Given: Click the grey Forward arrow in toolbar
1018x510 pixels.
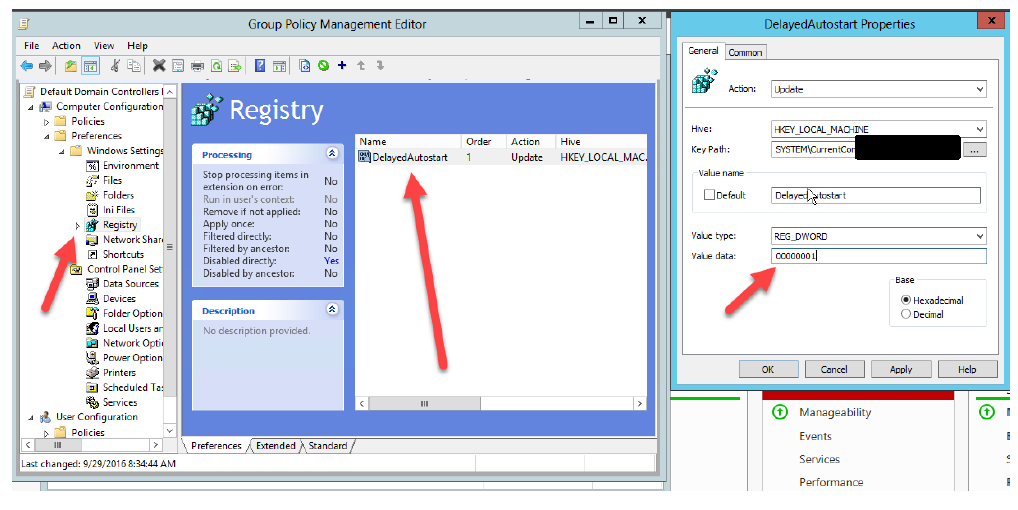Looking at the screenshot, I should click(x=45, y=66).
